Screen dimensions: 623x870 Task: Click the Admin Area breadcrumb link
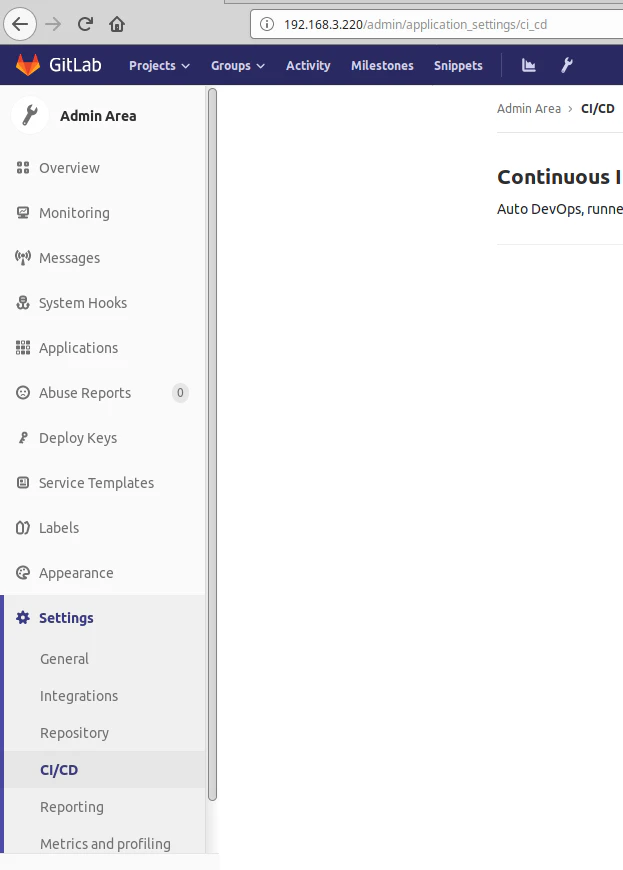(529, 108)
